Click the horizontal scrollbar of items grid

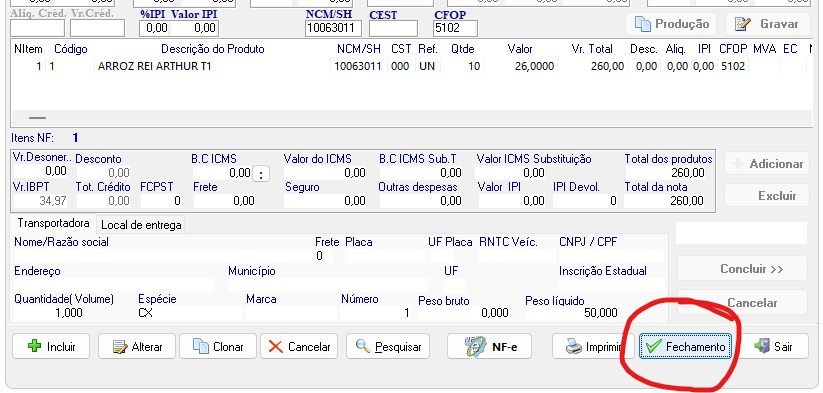click(412, 118)
